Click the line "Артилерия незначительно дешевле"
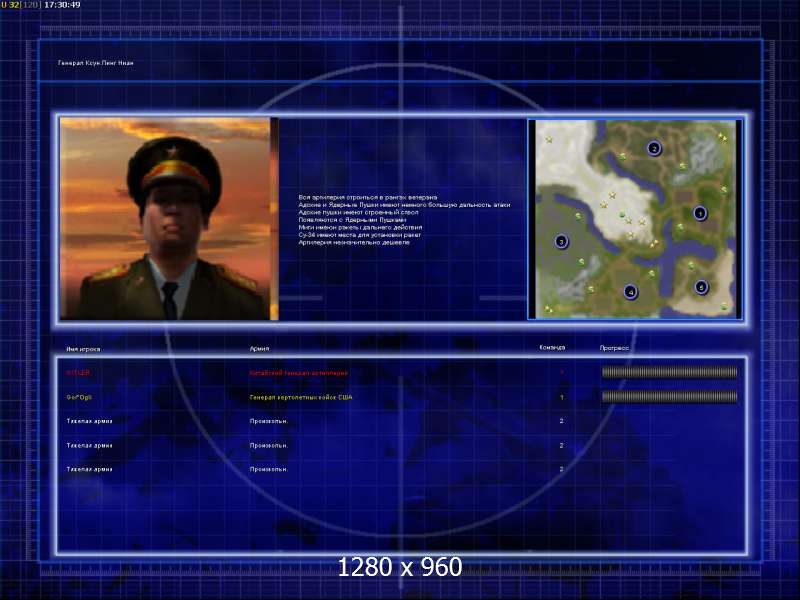The height and width of the screenshot is (600, 800). point(354,243)
